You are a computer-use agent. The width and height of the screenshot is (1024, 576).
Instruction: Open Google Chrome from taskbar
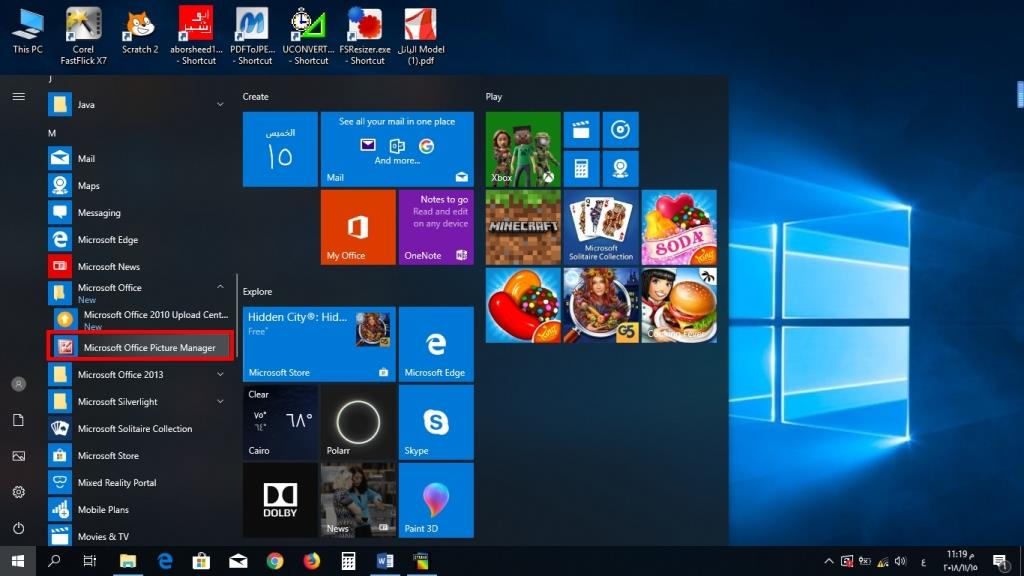coord(275,561)
